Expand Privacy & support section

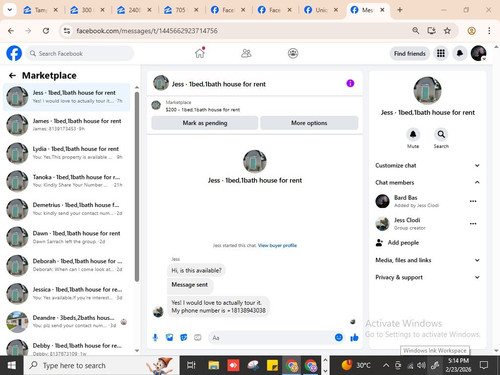pyautogui.click(x=427, y=277)
